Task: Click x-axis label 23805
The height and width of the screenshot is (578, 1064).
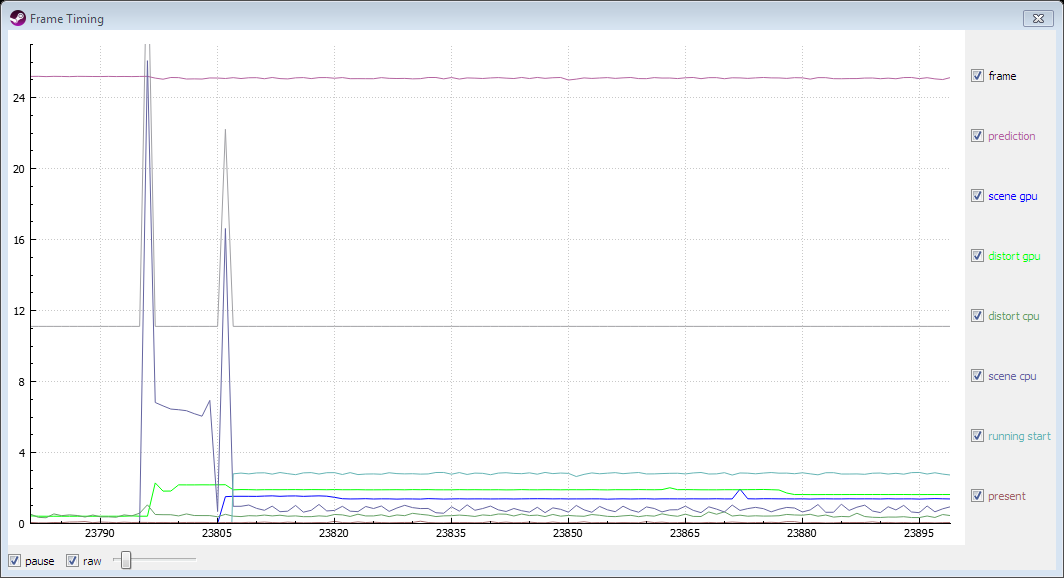Action: 217,533
